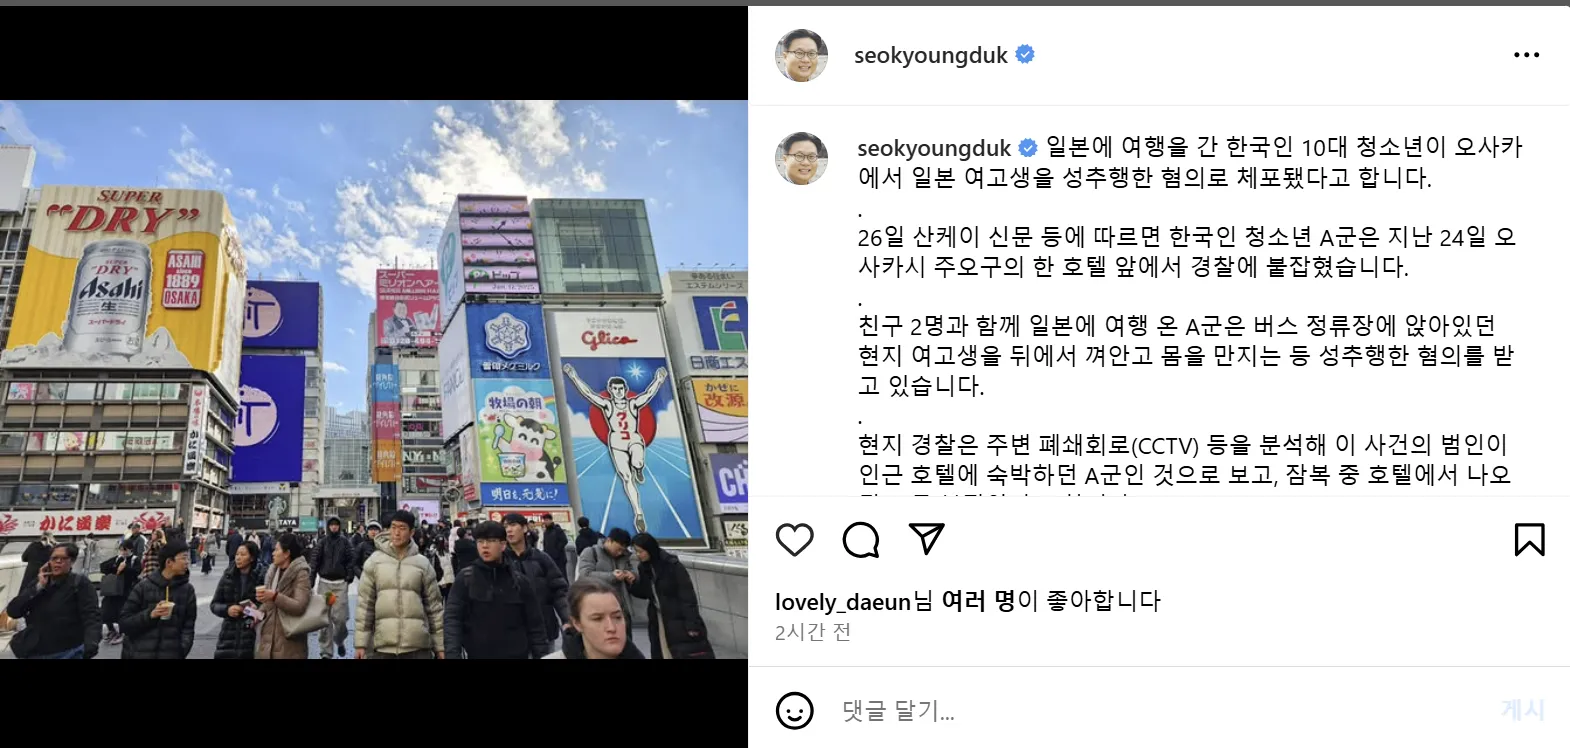Click the 게시 post button
This screenshot has height=748, width=1570.
(x=1522, y=710)
